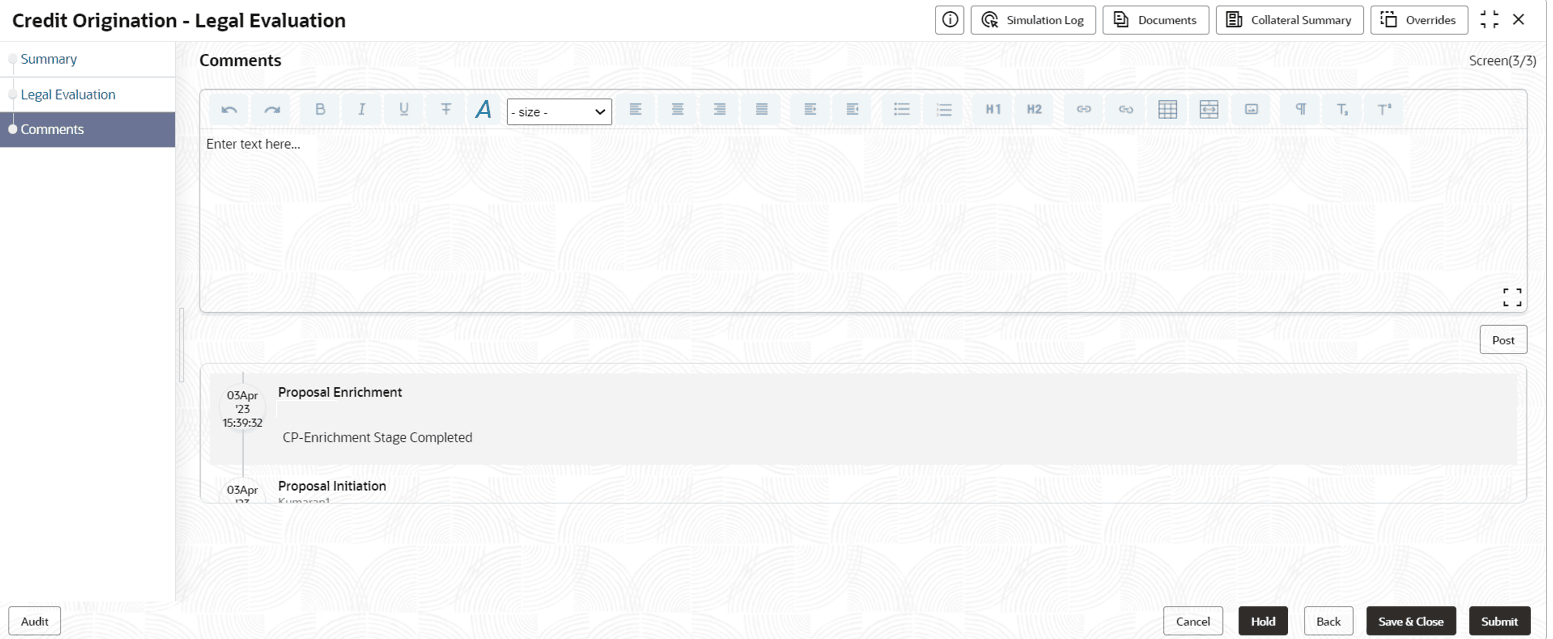
Task: Open the Simulation Log
Action: [x=1033, y=20]
